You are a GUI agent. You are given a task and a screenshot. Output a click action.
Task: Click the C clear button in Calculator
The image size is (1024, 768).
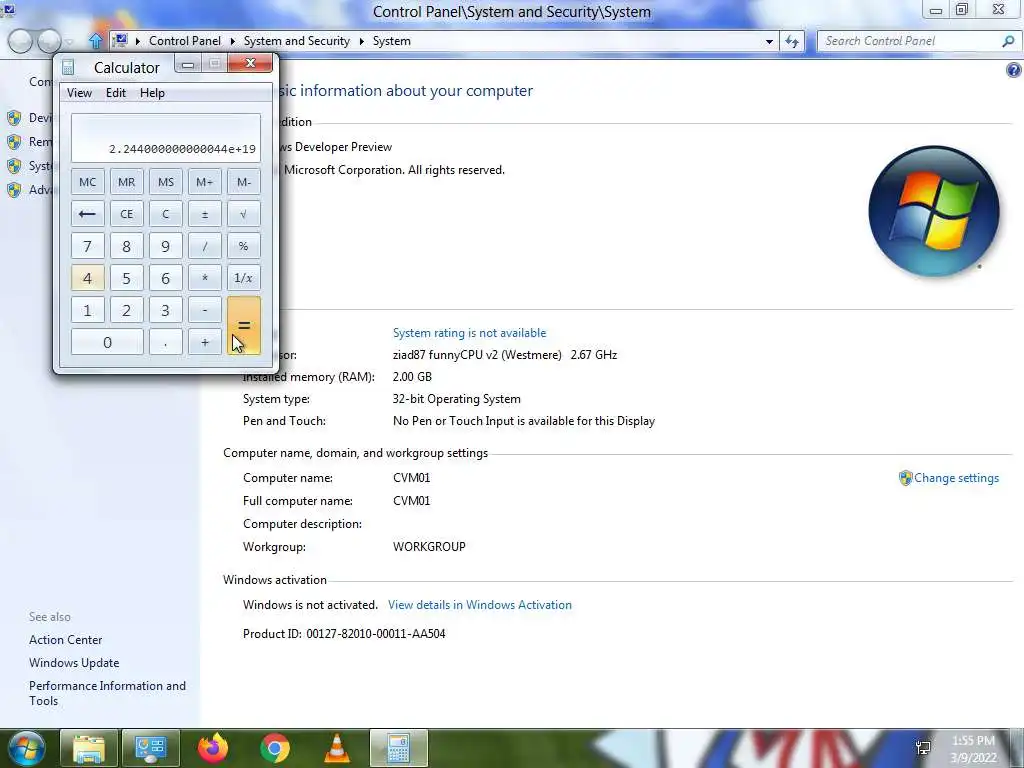click(165, 214)
